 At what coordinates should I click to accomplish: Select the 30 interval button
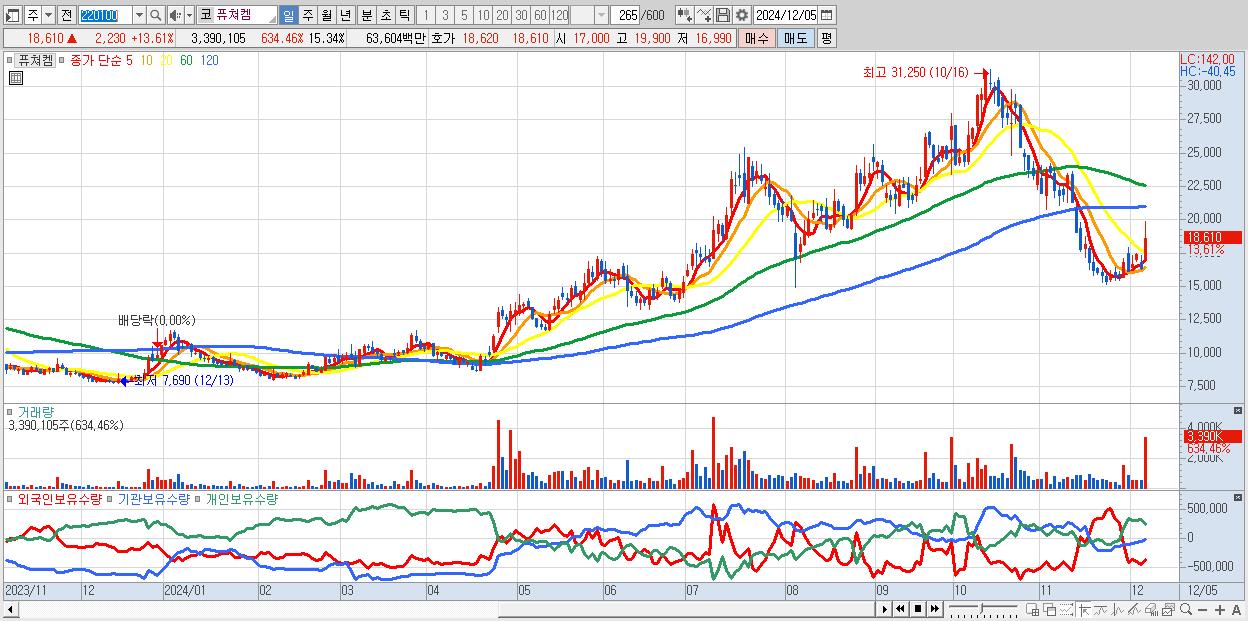pos(521,16)
